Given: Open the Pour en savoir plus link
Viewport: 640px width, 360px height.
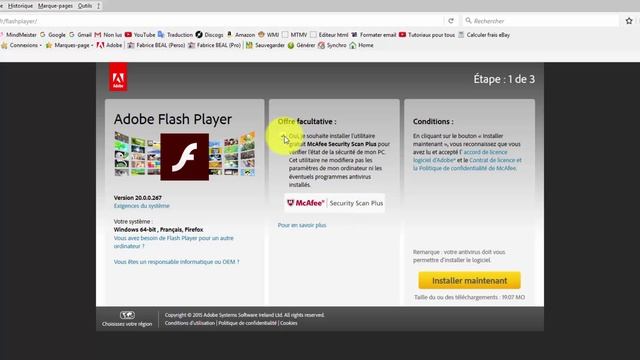Looking at the screenshot, I should pyautogui.click(x=302, y=225).
